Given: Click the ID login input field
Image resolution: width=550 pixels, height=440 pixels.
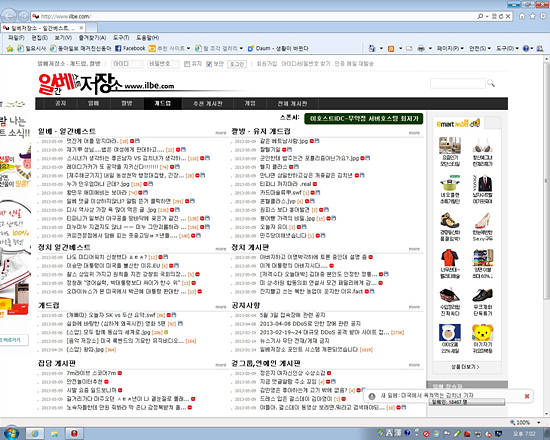Looking at the screenshot, I should [x=127, y=64].
